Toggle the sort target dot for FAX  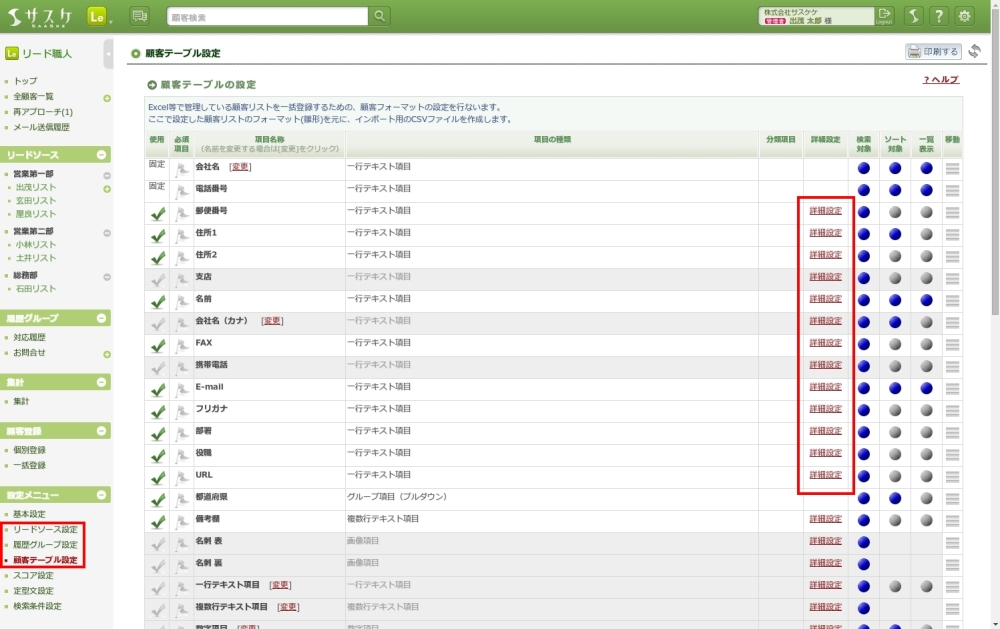click(x=896, y=344)
